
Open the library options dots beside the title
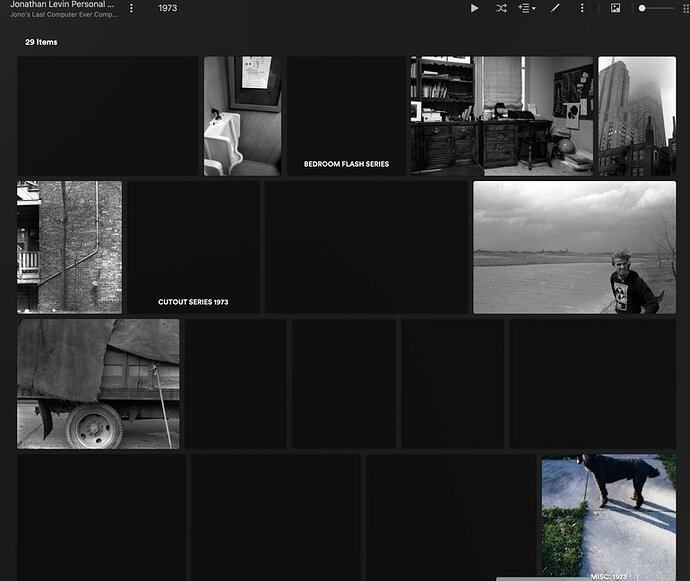131,8
